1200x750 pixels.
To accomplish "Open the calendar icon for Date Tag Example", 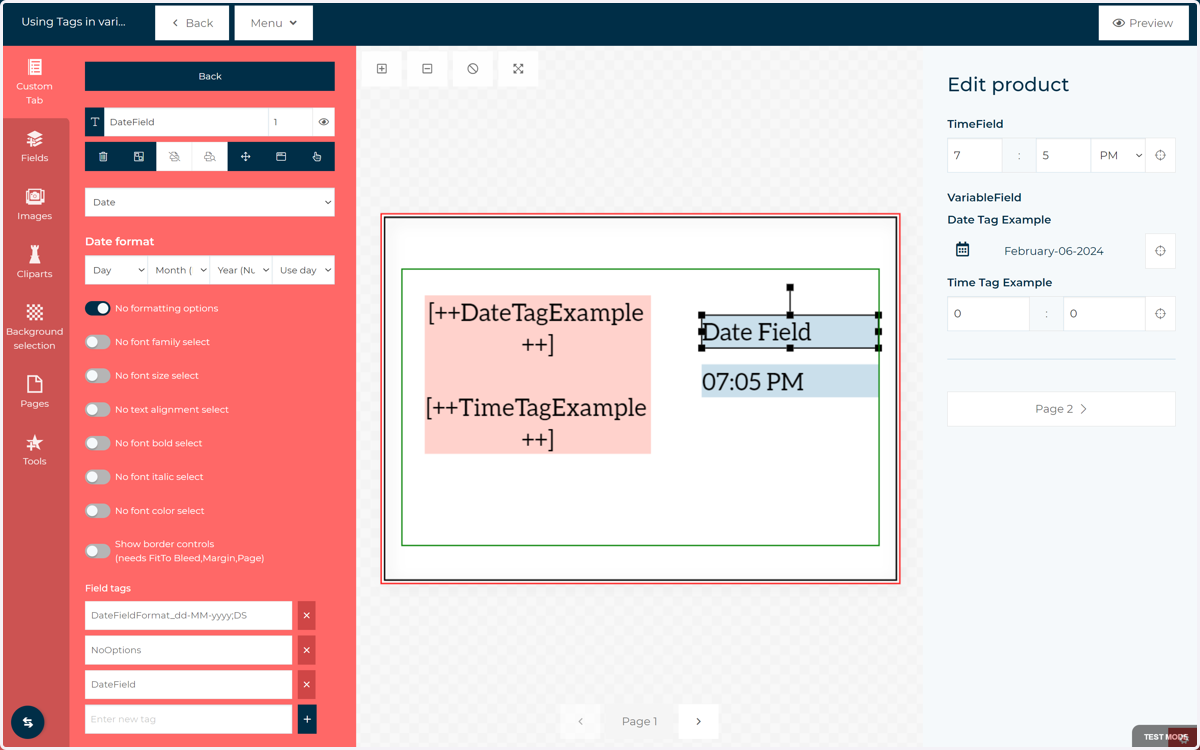I will [962, 250].
